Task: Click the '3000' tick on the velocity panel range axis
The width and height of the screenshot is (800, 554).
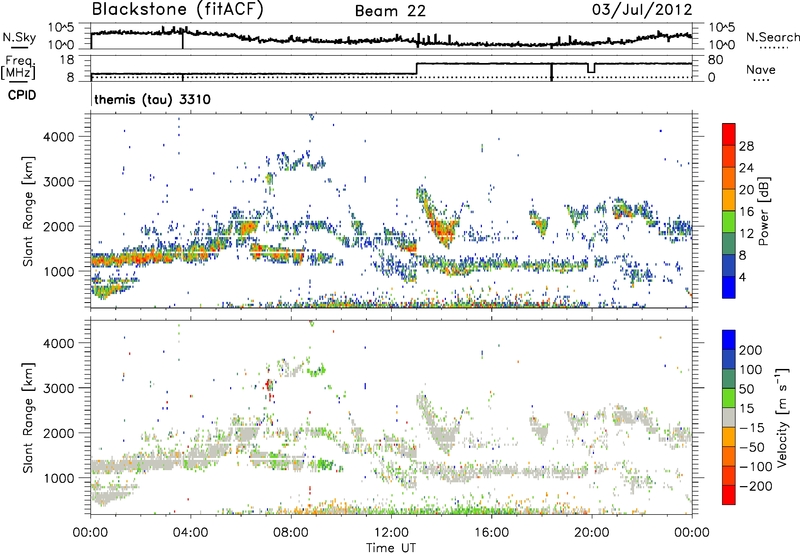Action: pyautogui.click(x=59, y=388)
